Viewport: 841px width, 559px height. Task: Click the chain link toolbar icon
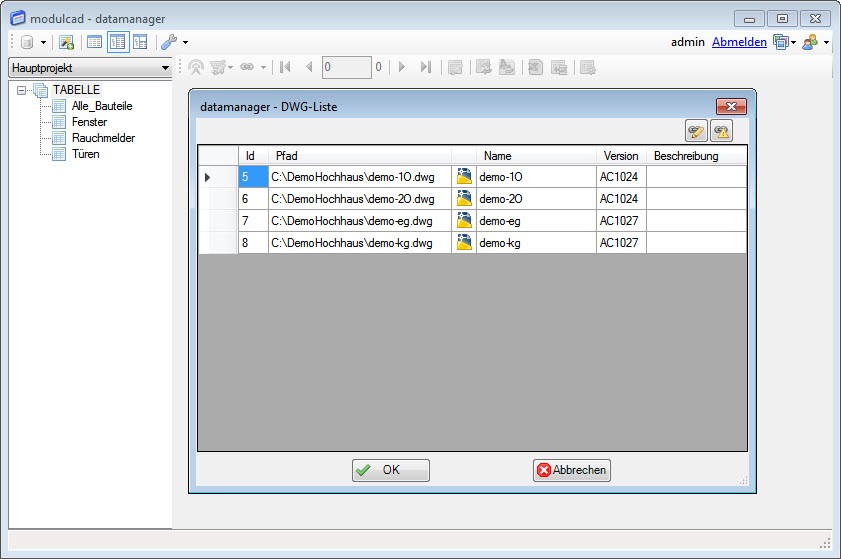(247, 67)
